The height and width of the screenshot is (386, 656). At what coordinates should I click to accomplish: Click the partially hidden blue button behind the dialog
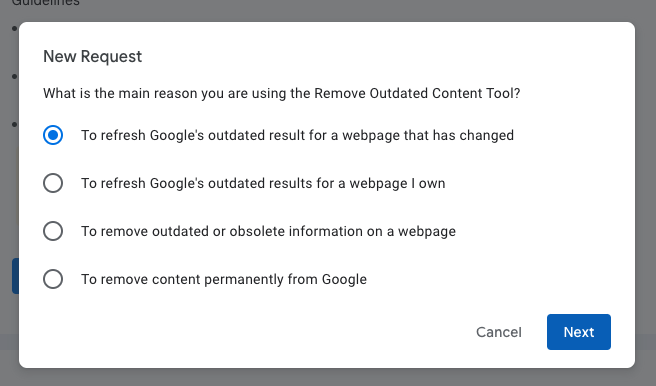pyautogui.click(x=15, y=276)
